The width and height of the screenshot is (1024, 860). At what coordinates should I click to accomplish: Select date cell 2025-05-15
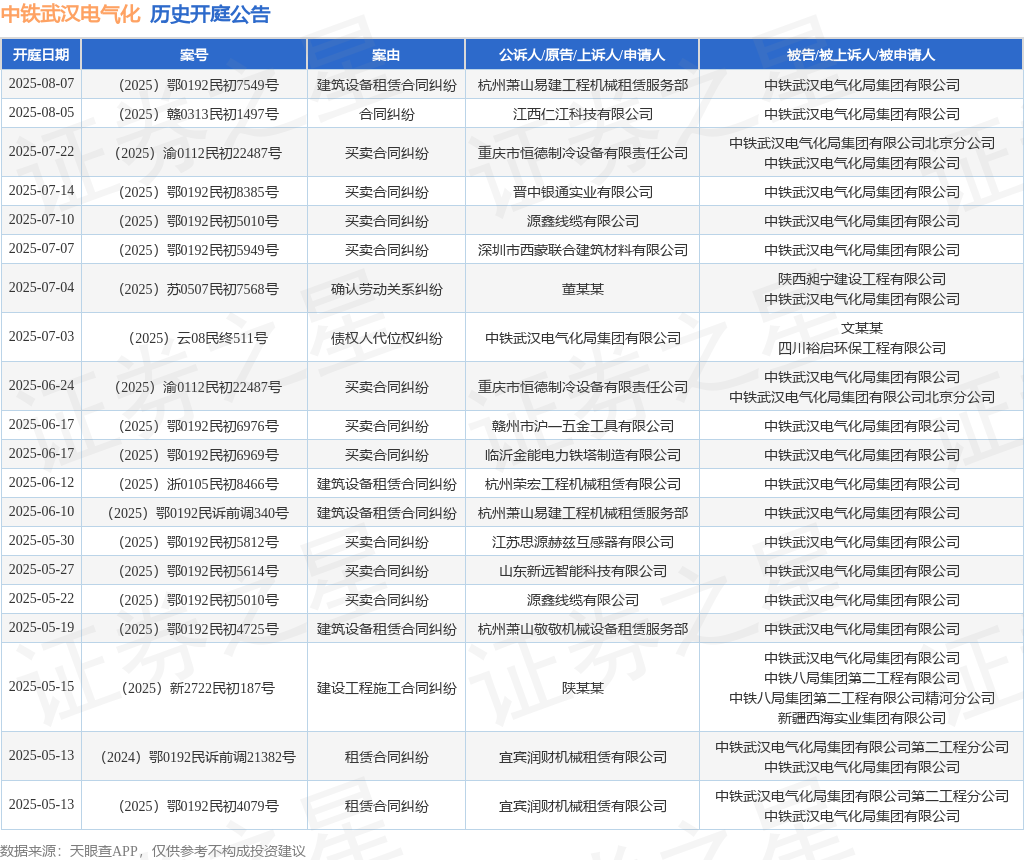click(41, 686)
